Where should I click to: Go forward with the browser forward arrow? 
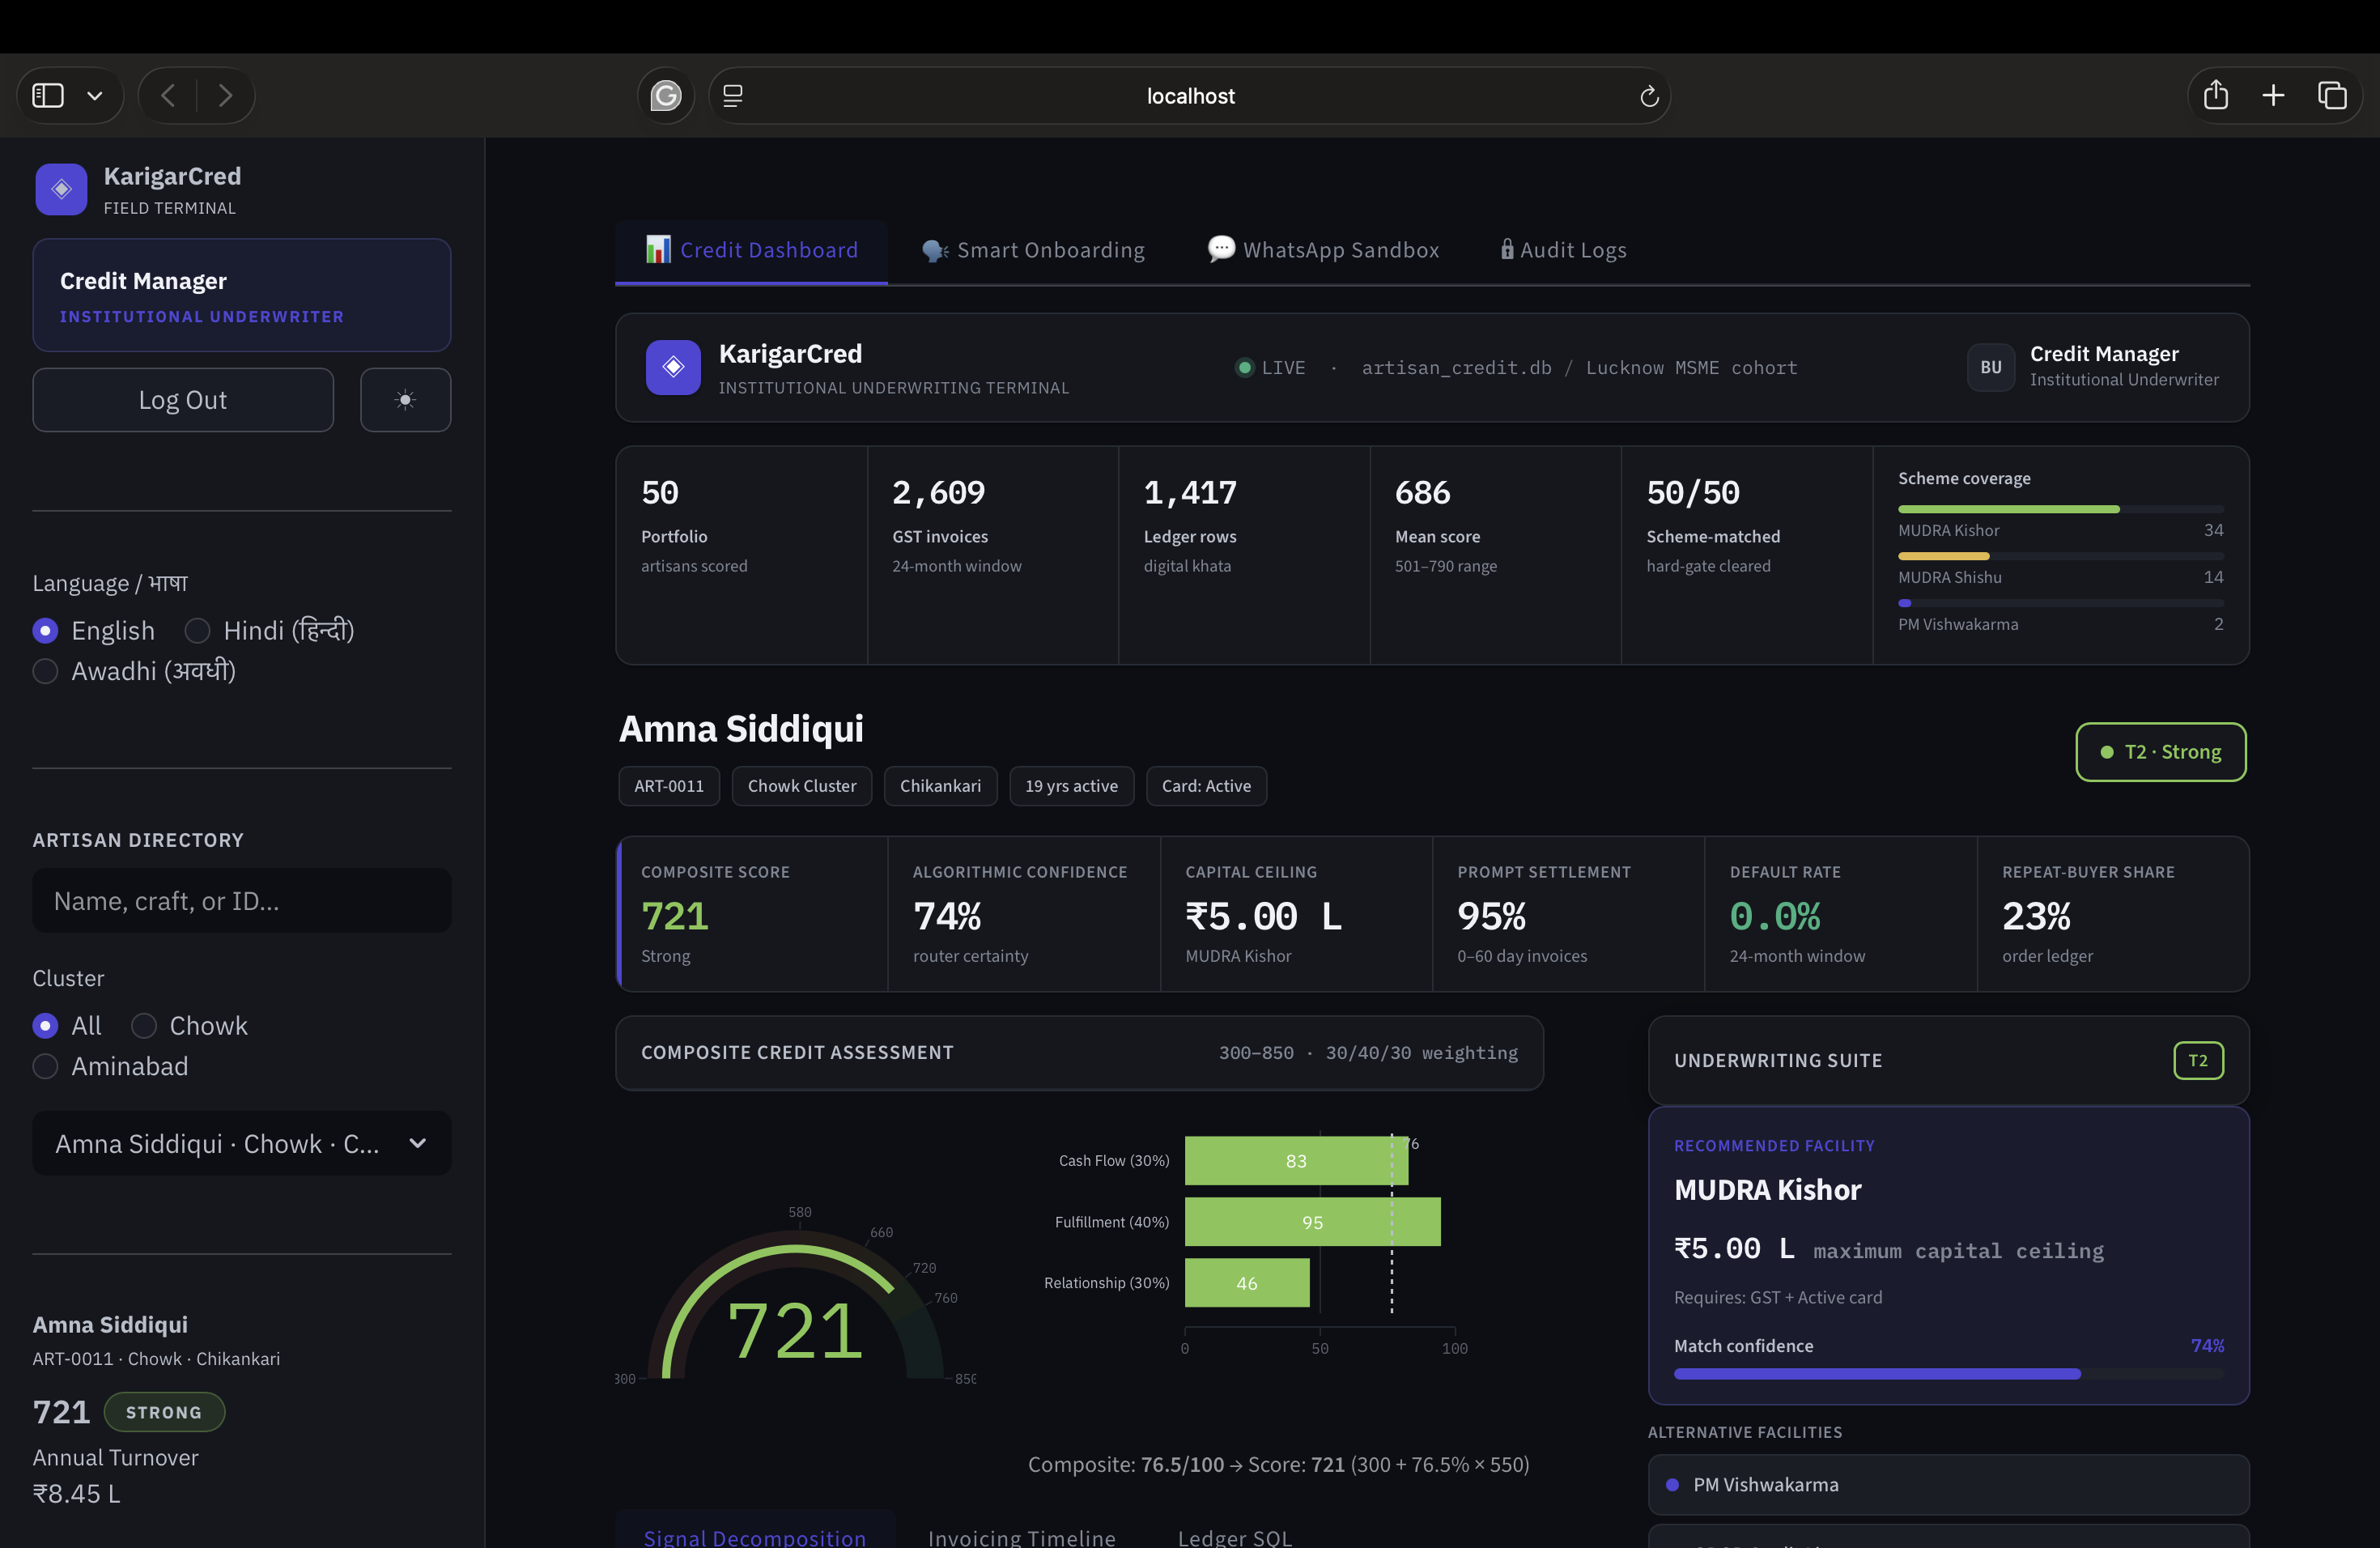click(x=225, y=96)
